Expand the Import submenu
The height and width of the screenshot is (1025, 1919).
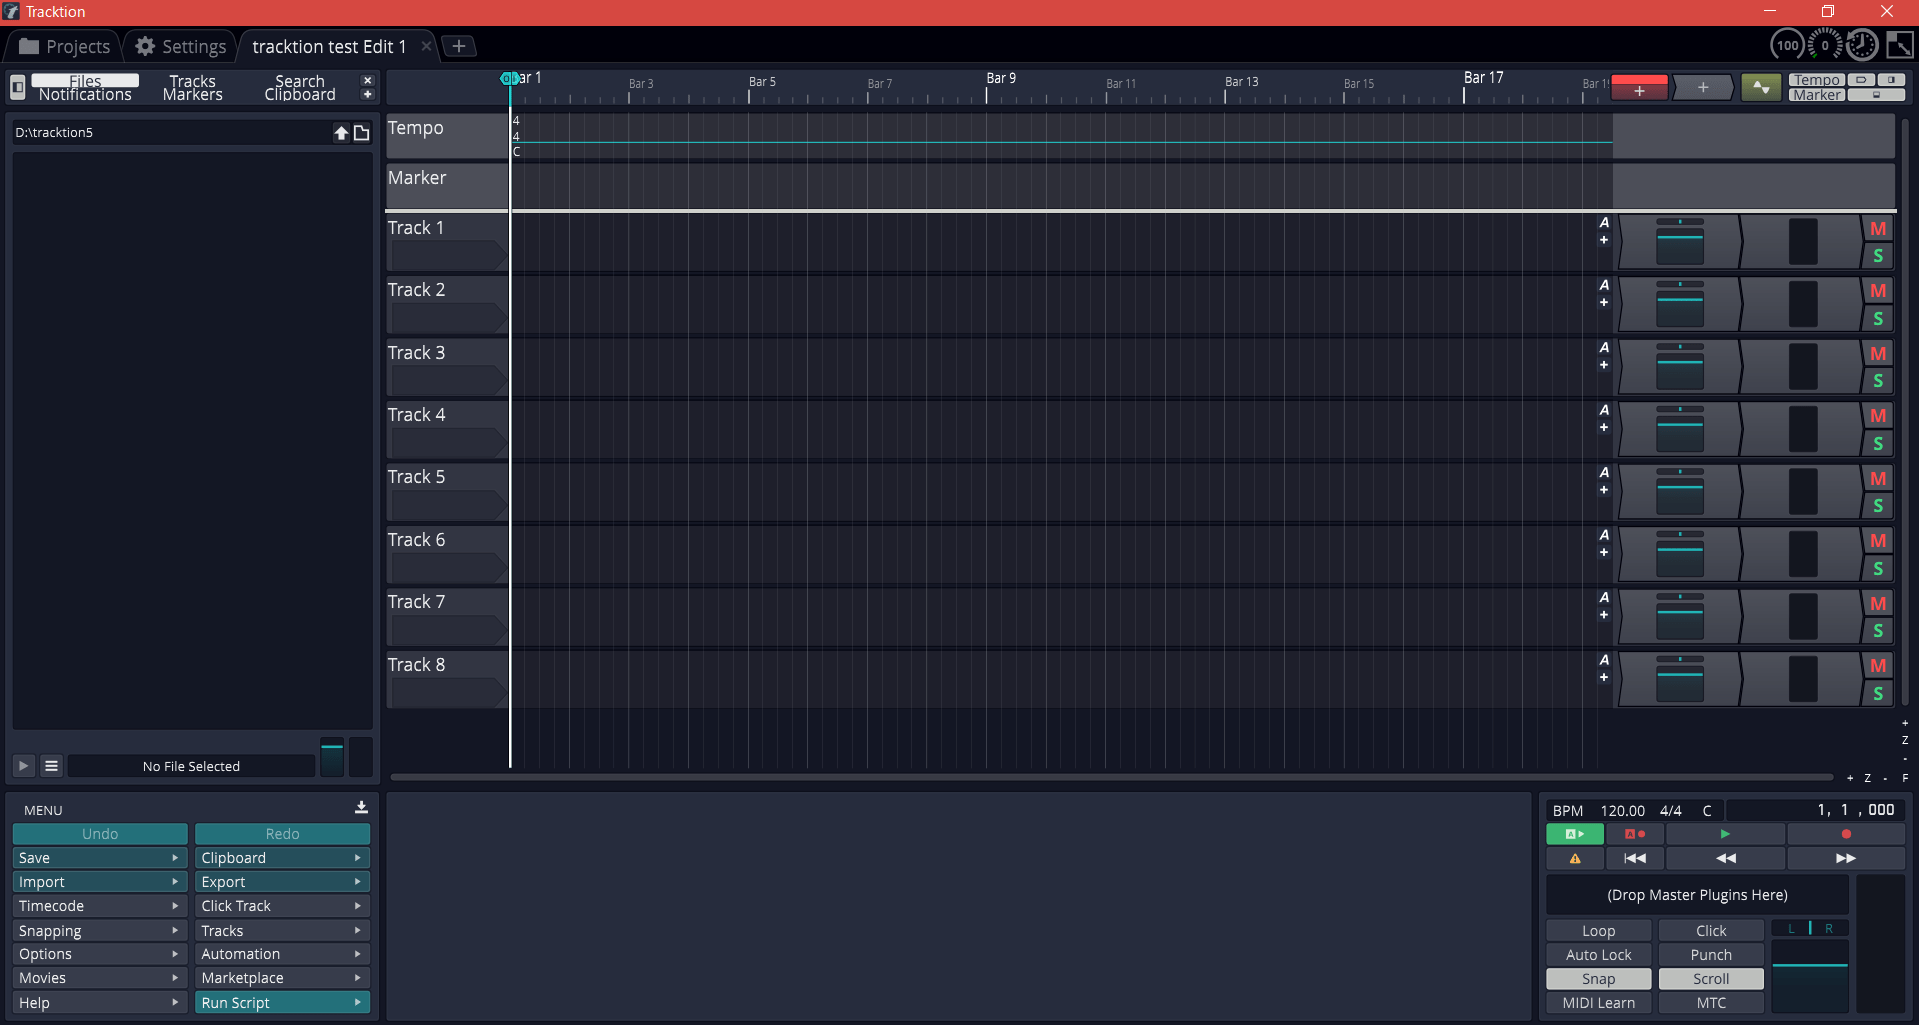pyautogui.click(x=100, y=882)
